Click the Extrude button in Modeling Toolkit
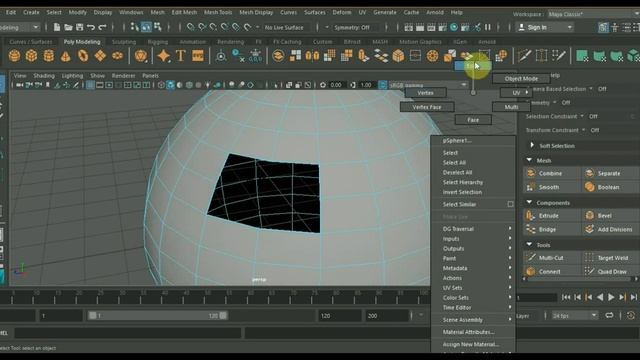Viewport: 640px width, 360px height. [x=552, y=216]
